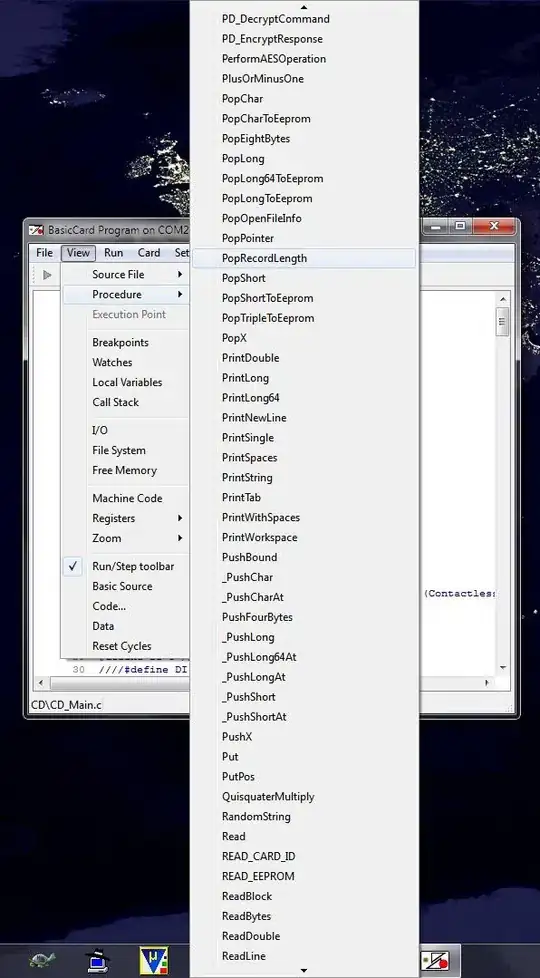
Task: Open the File System view
Action: tap(118, 450)
